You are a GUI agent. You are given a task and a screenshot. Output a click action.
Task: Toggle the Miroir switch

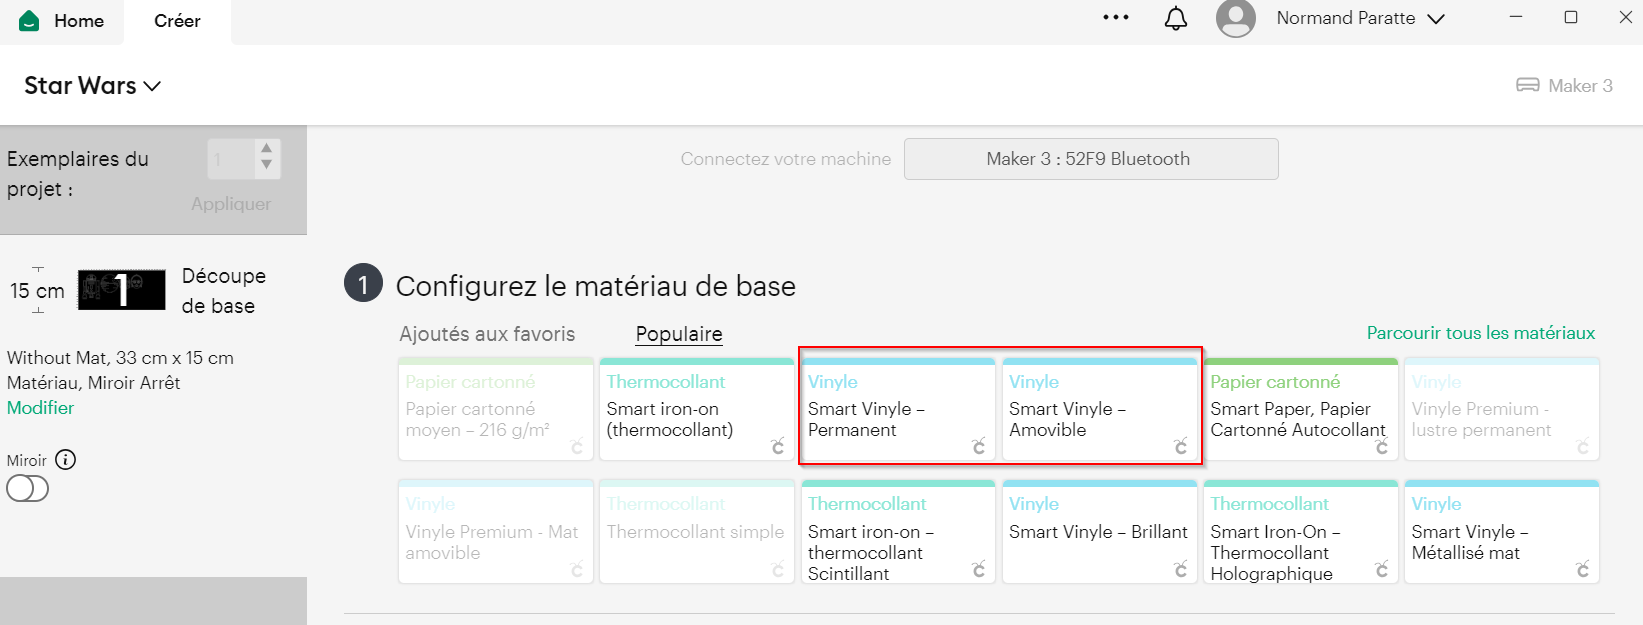pos(28,488)
